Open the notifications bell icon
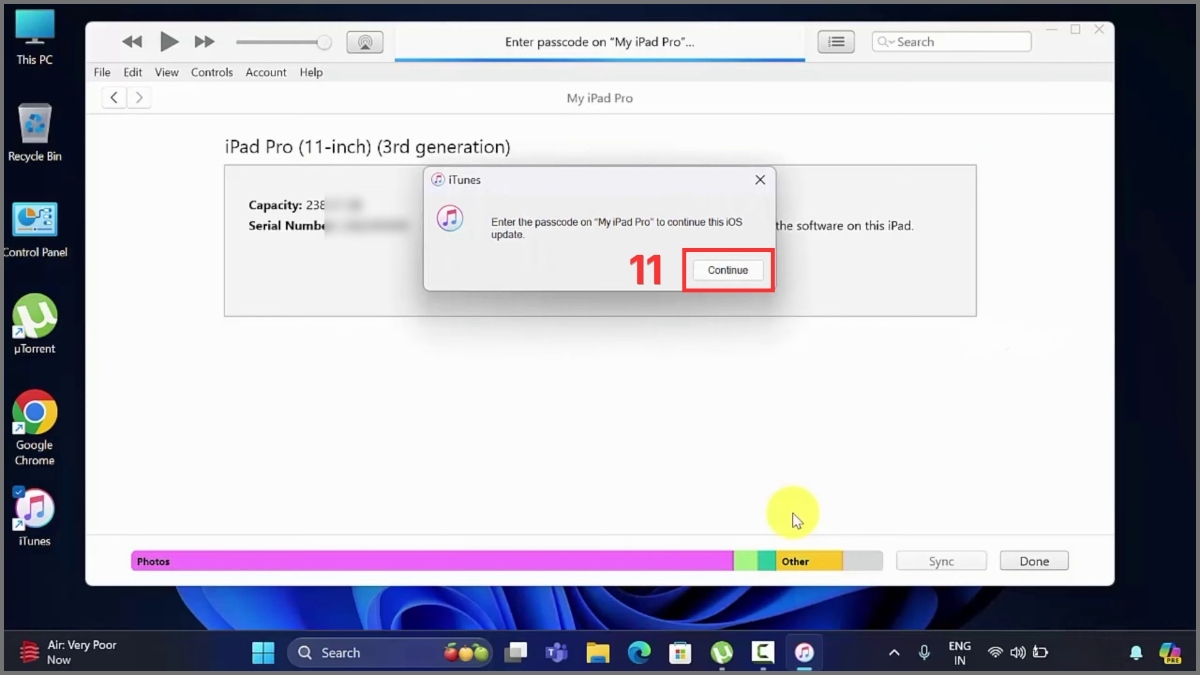 point(1136,653)
